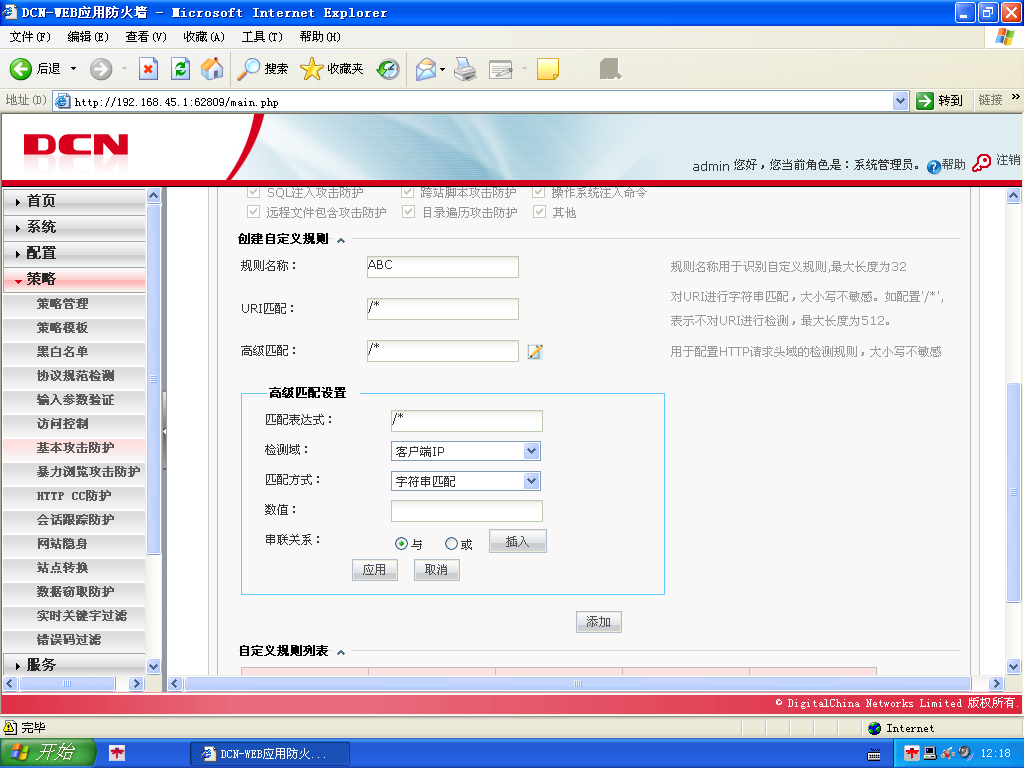Click the 应用 button
This screenshot has height=768, width=1024.
point(374,569)
